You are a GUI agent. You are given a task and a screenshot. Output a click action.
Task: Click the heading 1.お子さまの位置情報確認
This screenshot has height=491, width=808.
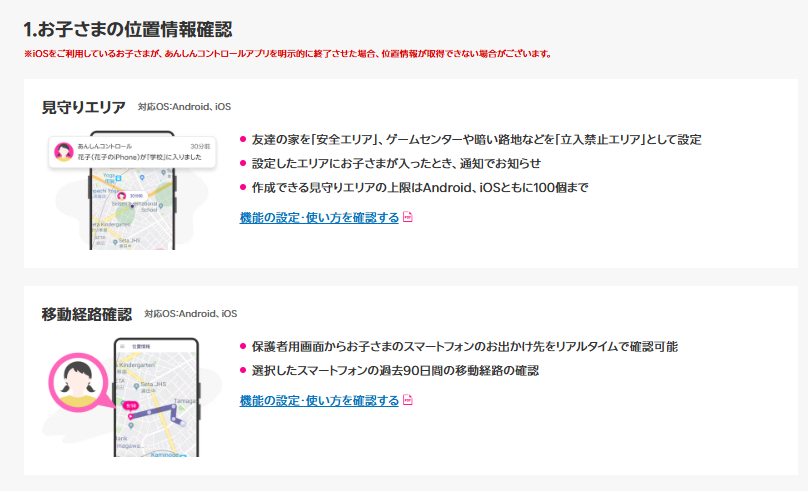128,30
